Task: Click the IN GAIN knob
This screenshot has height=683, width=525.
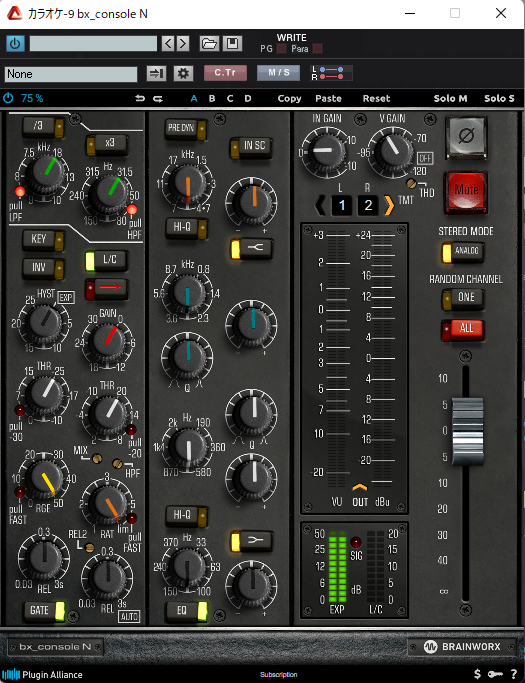Action: coord(326,150)
